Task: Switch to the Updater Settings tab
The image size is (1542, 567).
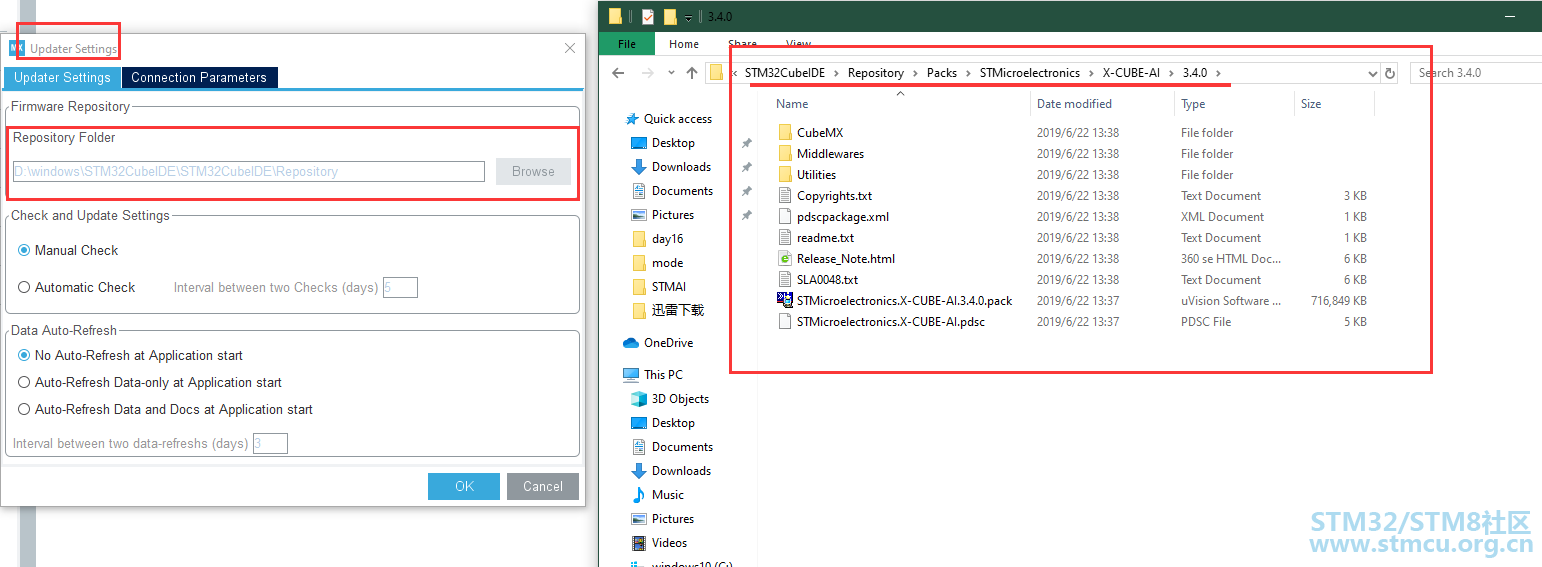Action: click(x=62, y=77)
